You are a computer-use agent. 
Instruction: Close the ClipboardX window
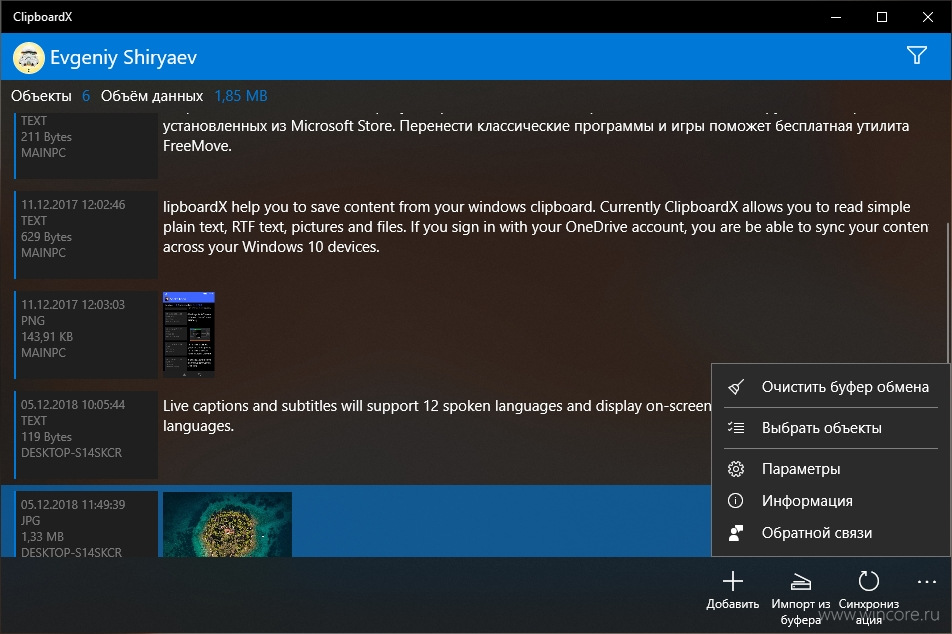click(x=928, y=17)
